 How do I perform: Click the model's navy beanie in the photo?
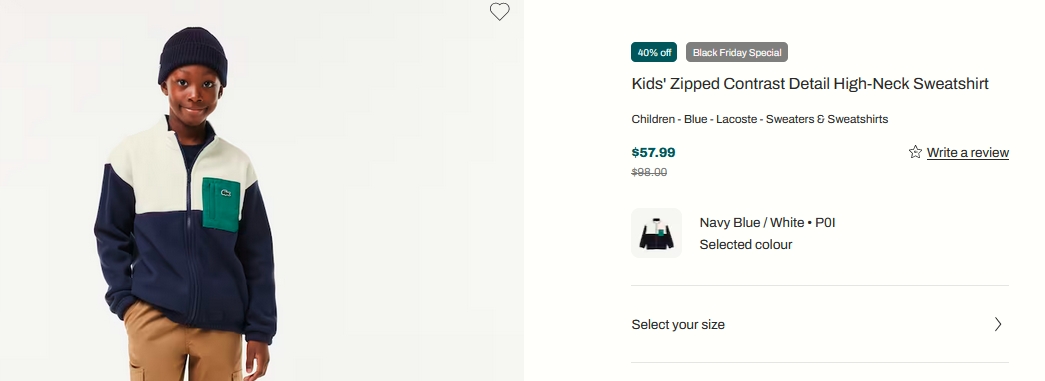pos(193,56)
